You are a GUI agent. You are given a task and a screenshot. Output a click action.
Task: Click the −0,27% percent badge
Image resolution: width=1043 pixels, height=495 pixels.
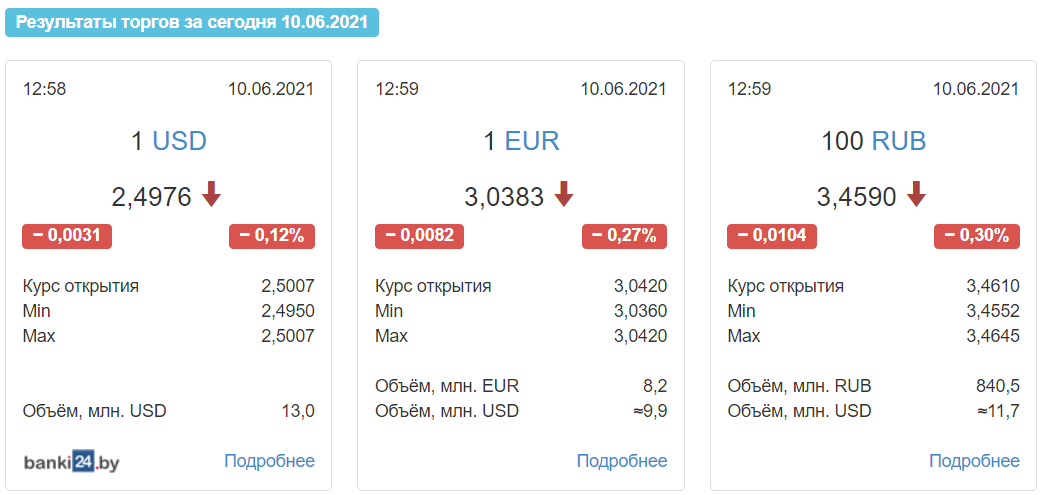click(x=625, y=236)
